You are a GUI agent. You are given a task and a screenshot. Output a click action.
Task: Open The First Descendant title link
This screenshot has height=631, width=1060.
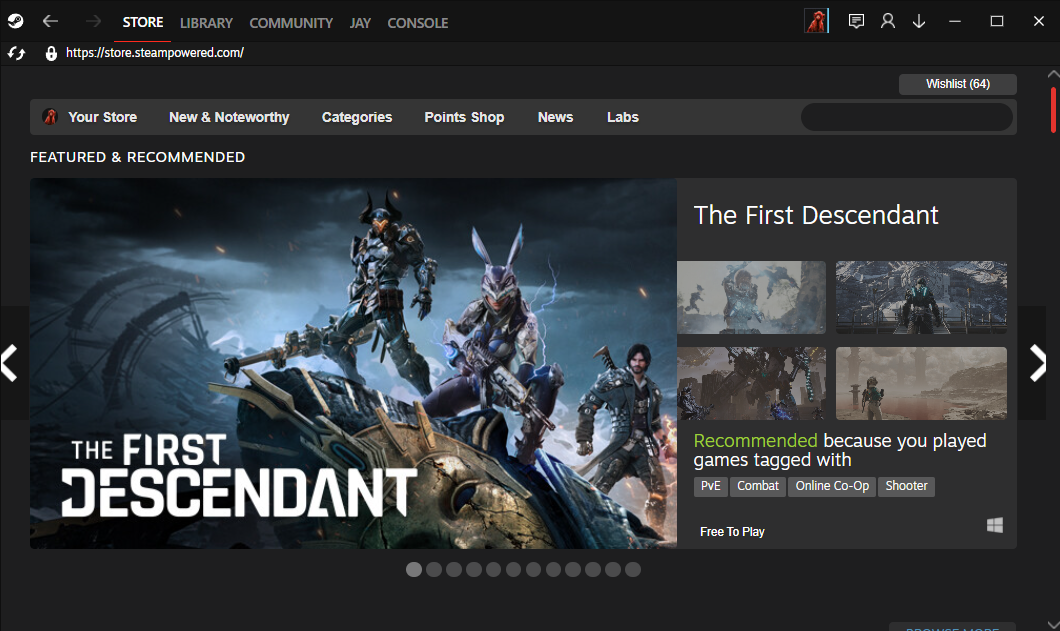click(816, 215)
